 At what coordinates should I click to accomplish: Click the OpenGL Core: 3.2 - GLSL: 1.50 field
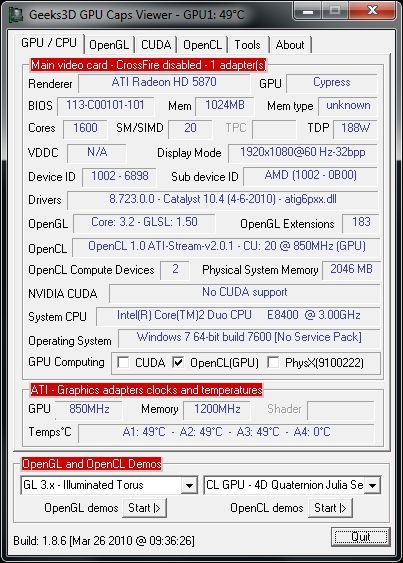pyautogui.click(x=144, y=223)
